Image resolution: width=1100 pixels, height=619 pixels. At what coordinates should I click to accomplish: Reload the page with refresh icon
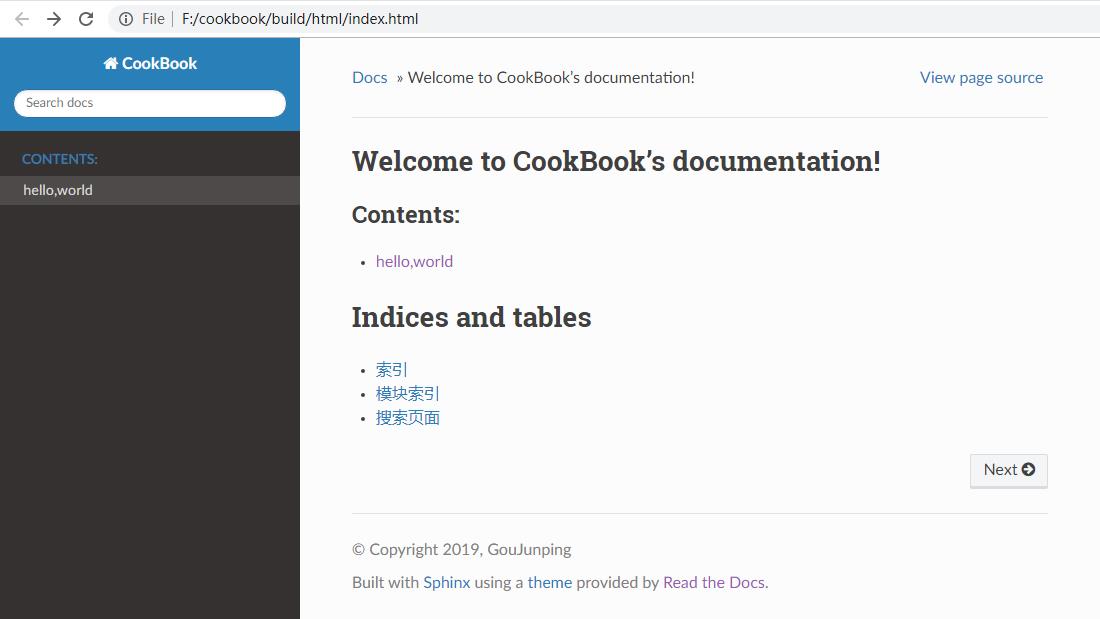click(x=86, y=19)
